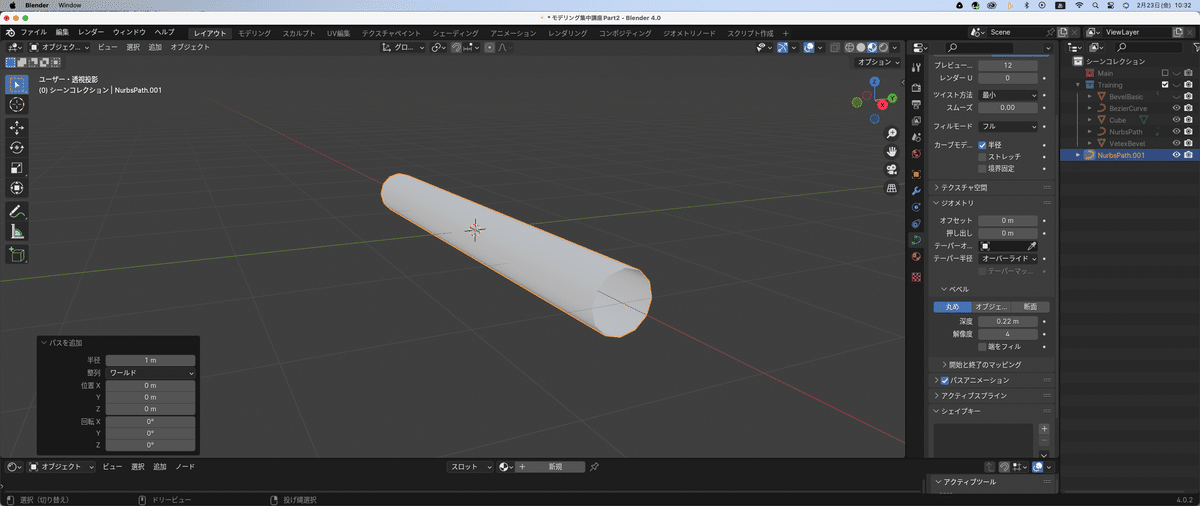The width and height of the screenshot is (1200, 506).
Task: Adjust the 深度 0.22 m field
Action: pos(1008,321)
